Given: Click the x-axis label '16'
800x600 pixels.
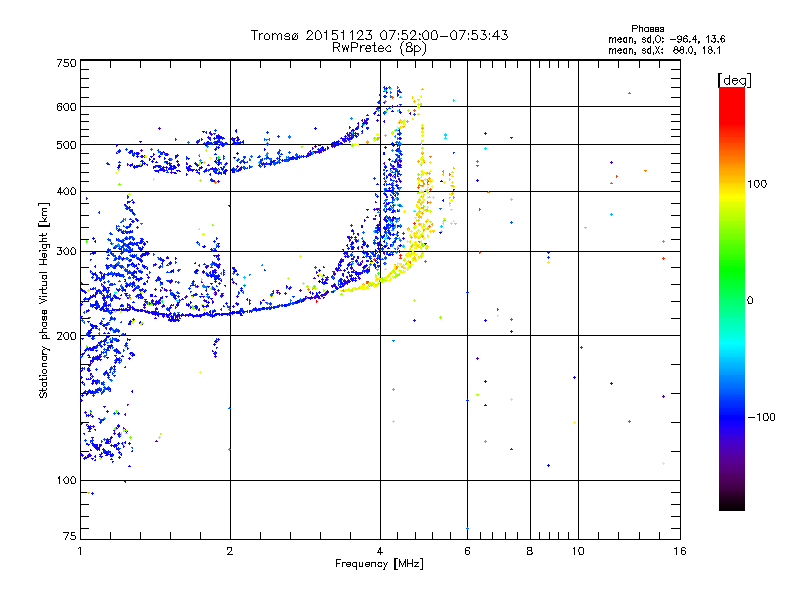Looking at the screenshot, I should [x=680, y=551].
